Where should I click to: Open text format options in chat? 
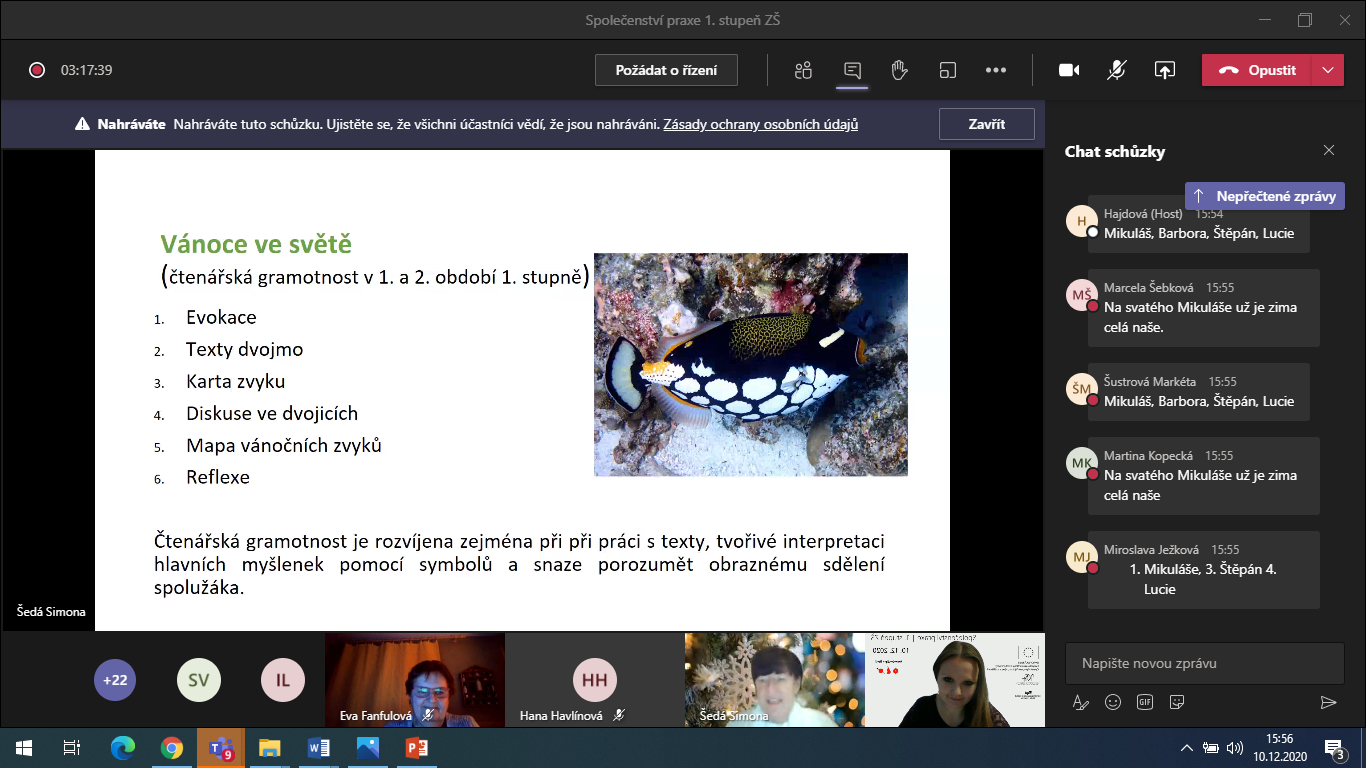1081,702
